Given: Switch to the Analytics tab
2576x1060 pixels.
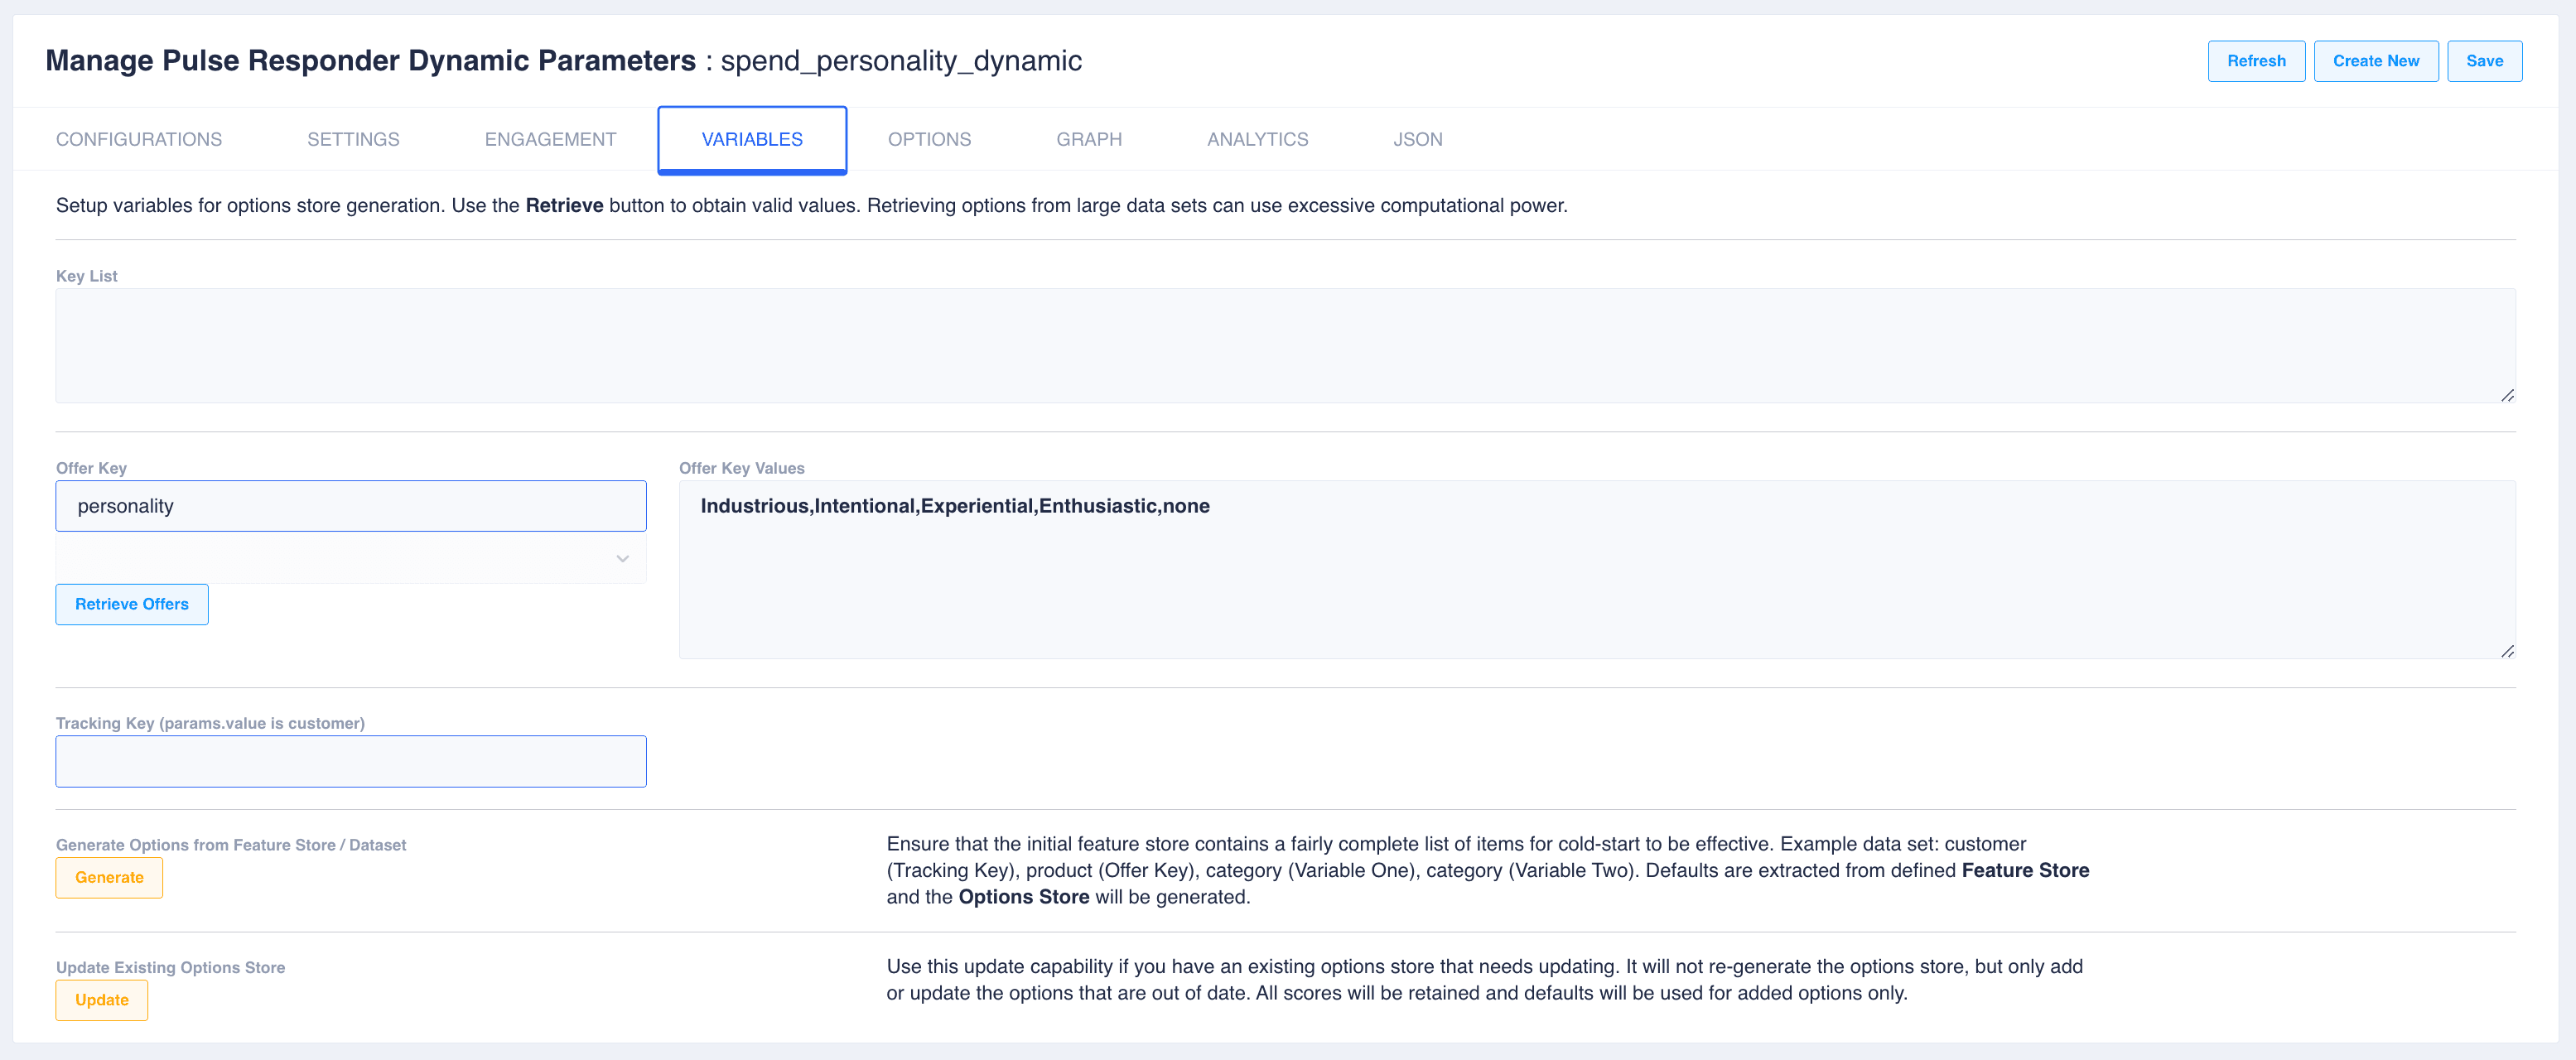Looking at the screenshot, I should [x=1257, y=139].
